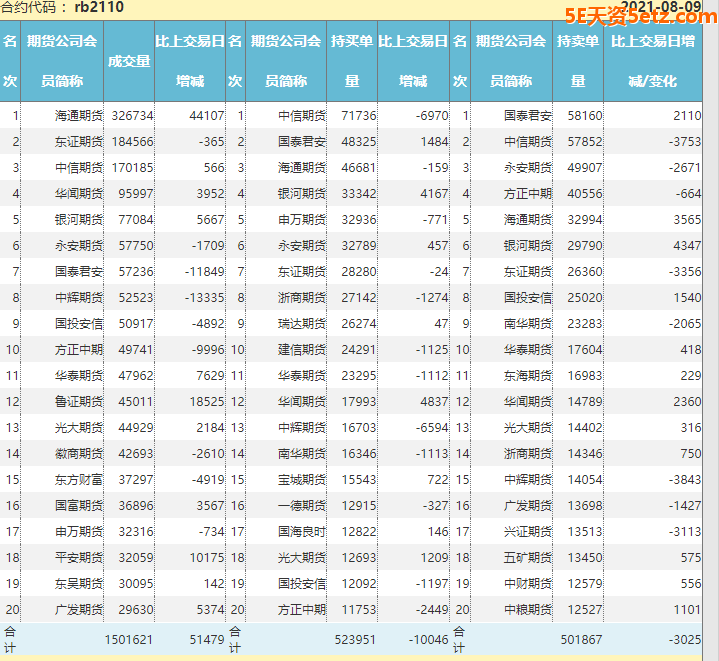Click the total trading volume 1501621
The height and width of the screenshot is (661, 719).
click(x=129, y=640)
